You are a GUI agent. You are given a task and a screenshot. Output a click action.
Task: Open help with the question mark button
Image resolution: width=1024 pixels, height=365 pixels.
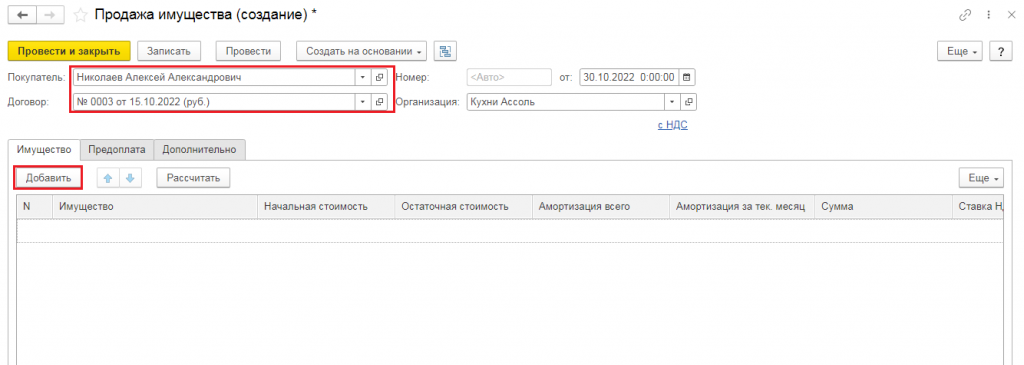point(1000,52)
